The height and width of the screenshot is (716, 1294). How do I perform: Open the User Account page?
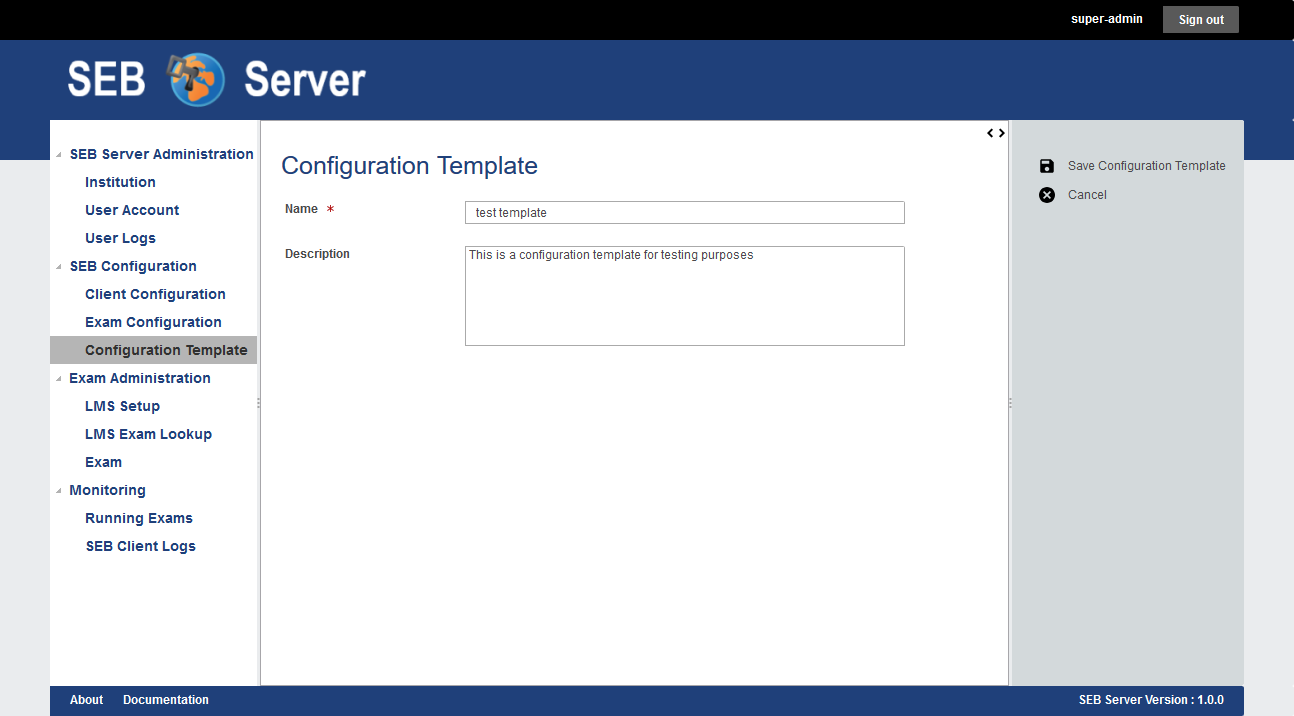click(x=132, y=210)
